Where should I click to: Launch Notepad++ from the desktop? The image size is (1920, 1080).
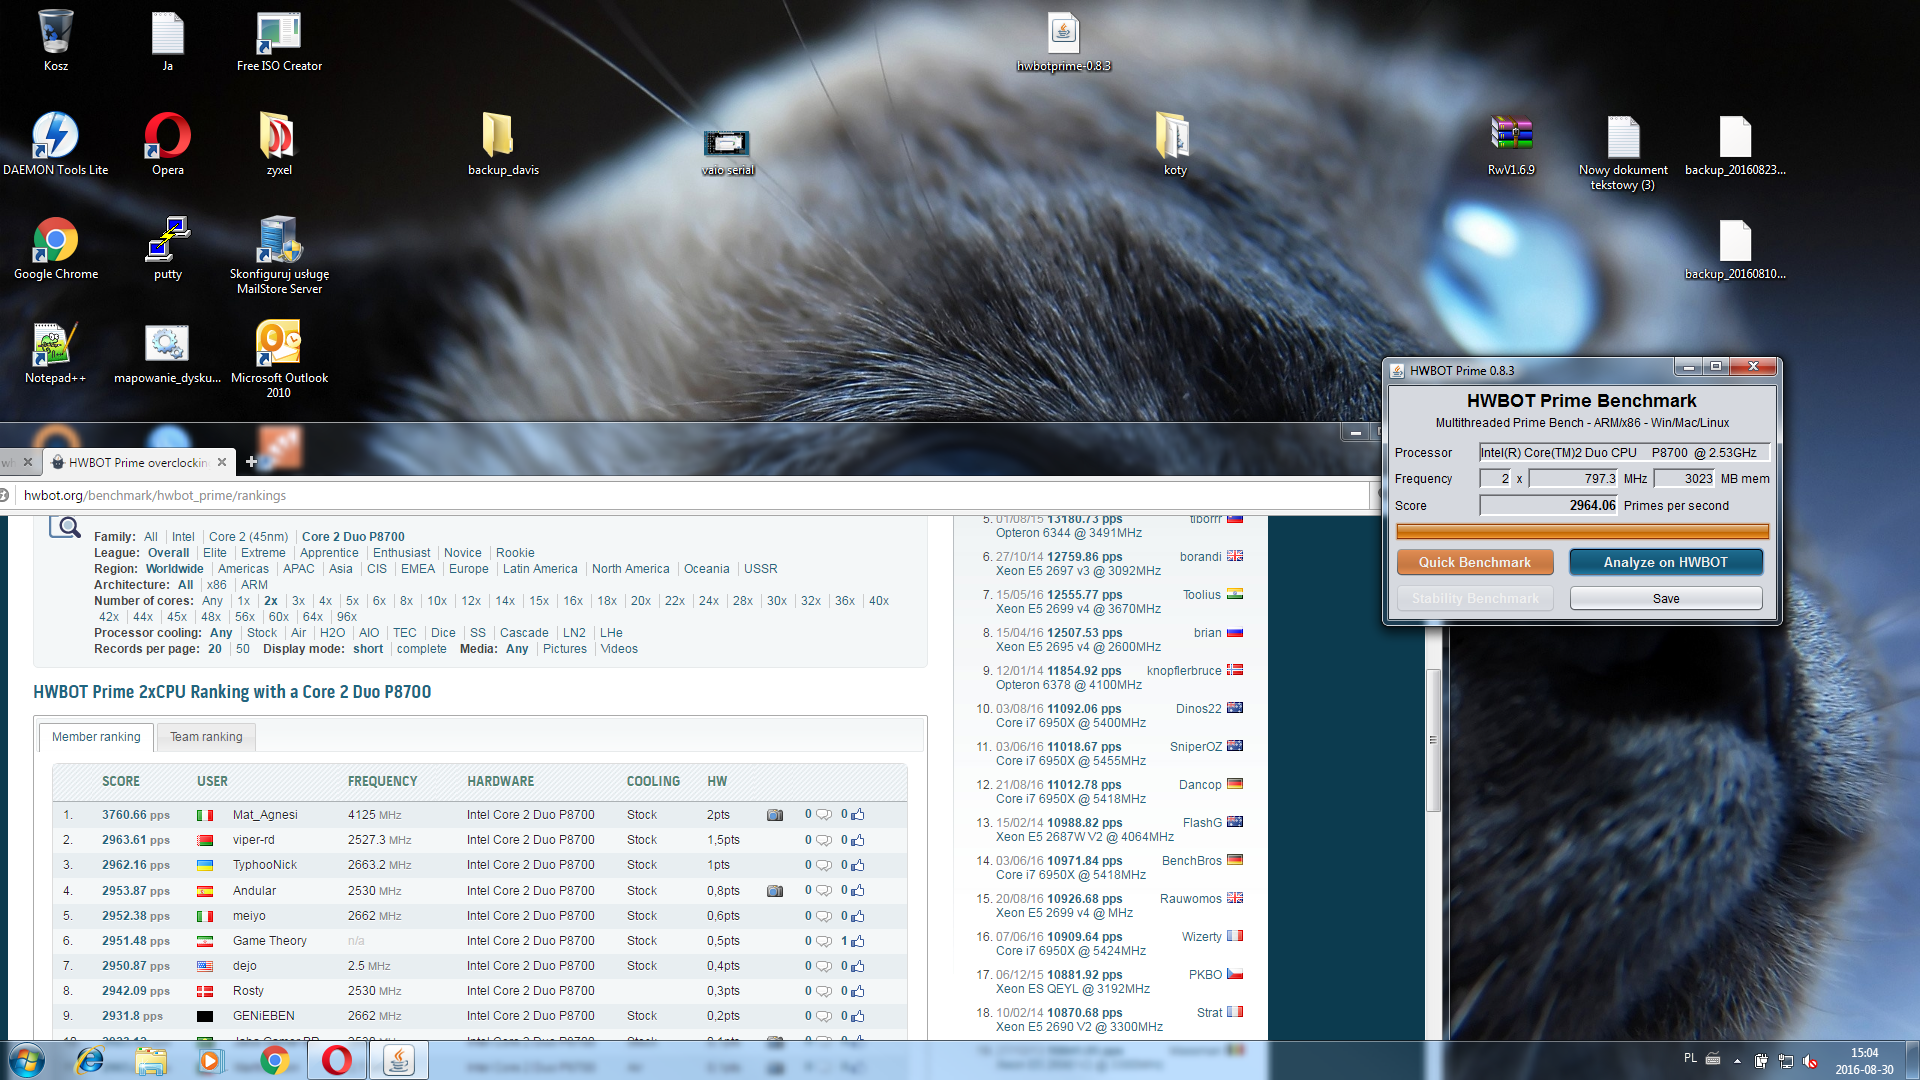coord(56,352)
